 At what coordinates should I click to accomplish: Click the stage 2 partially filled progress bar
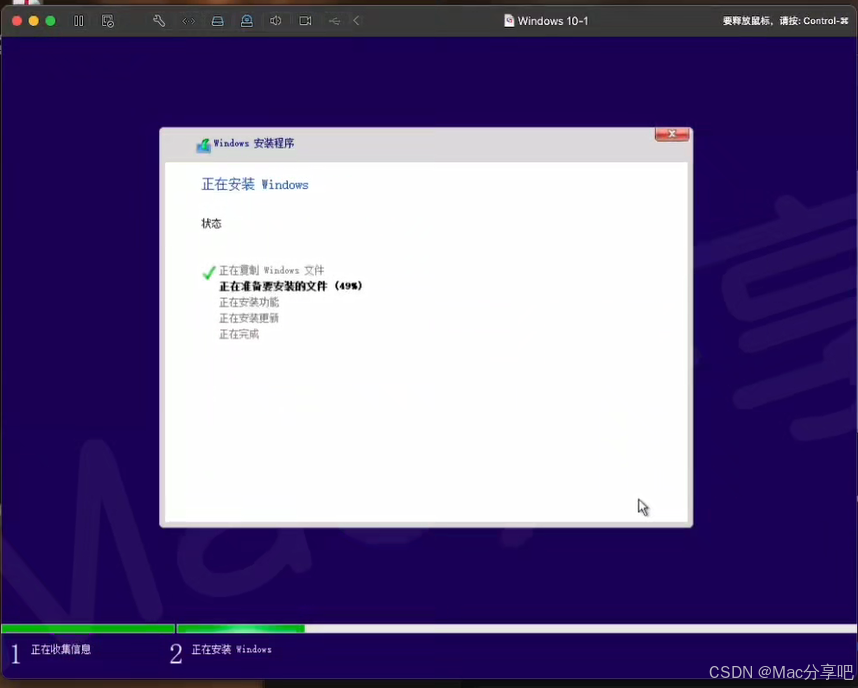[517, 628]
